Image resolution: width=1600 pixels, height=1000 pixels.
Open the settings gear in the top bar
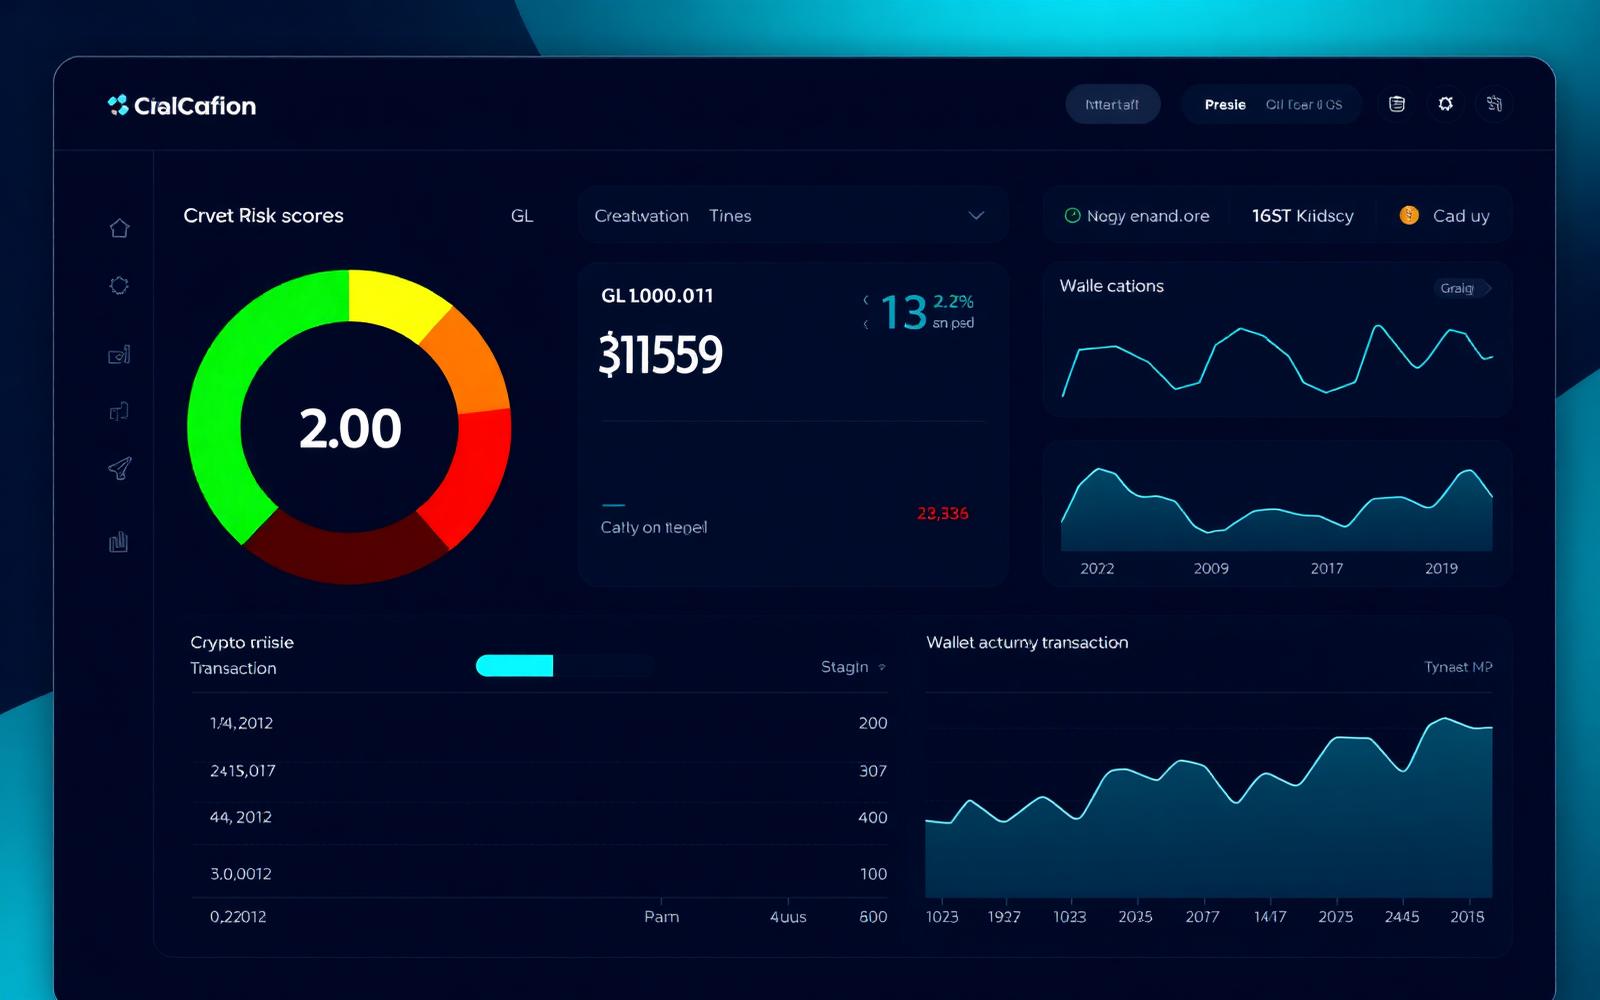1445,104
